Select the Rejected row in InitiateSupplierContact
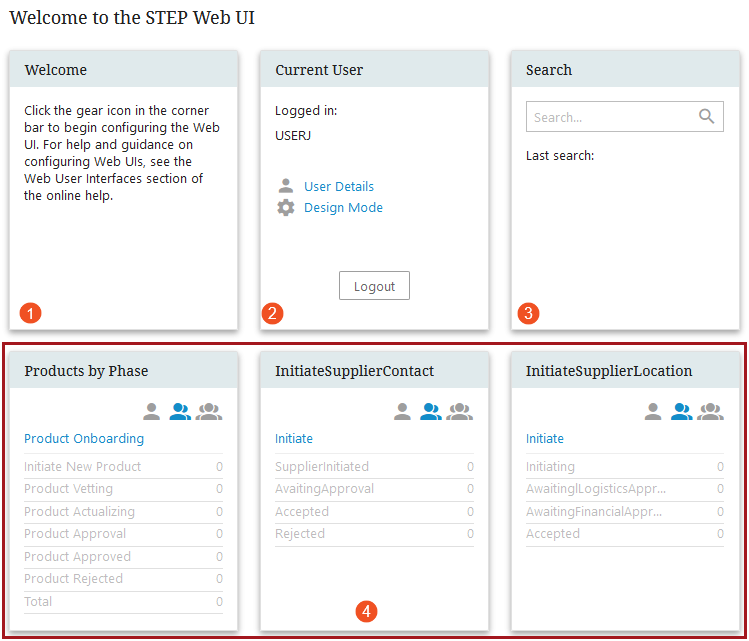 [x=374, y=534]
